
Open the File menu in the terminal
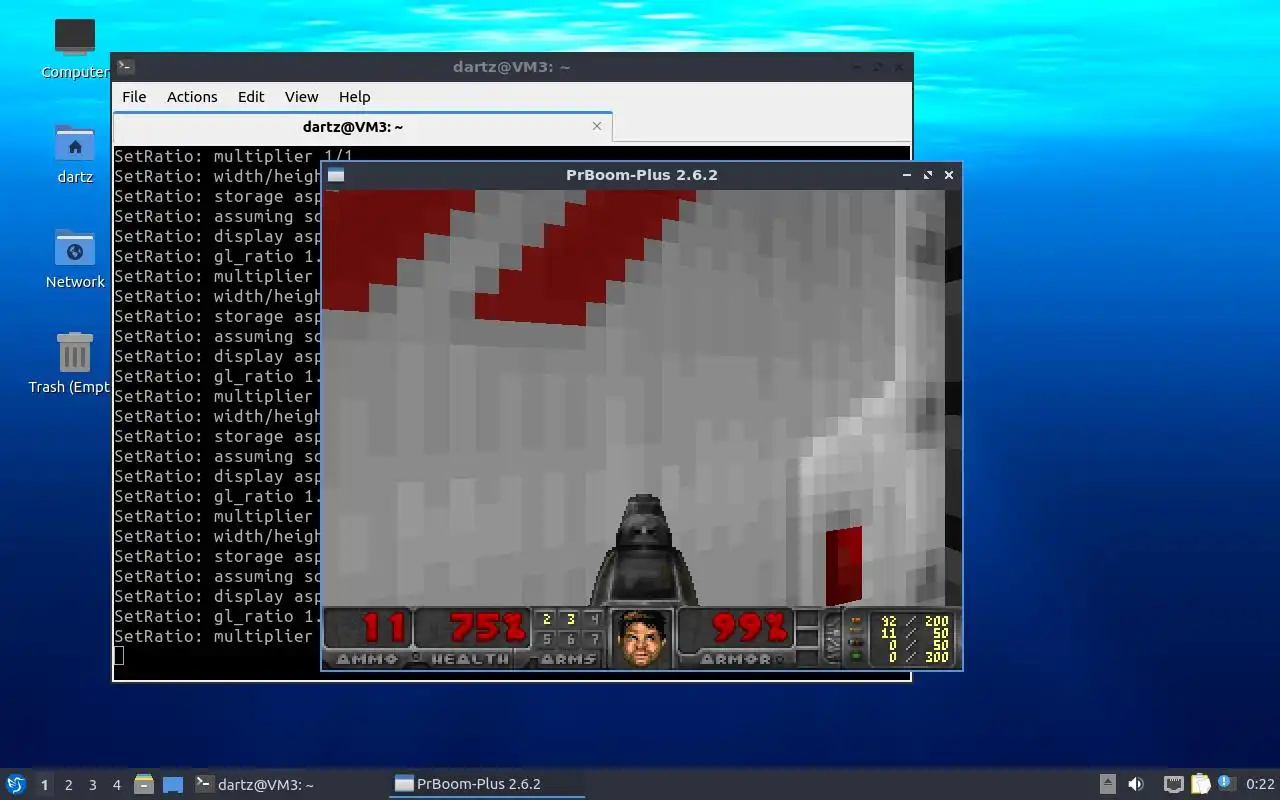[134, 97]
